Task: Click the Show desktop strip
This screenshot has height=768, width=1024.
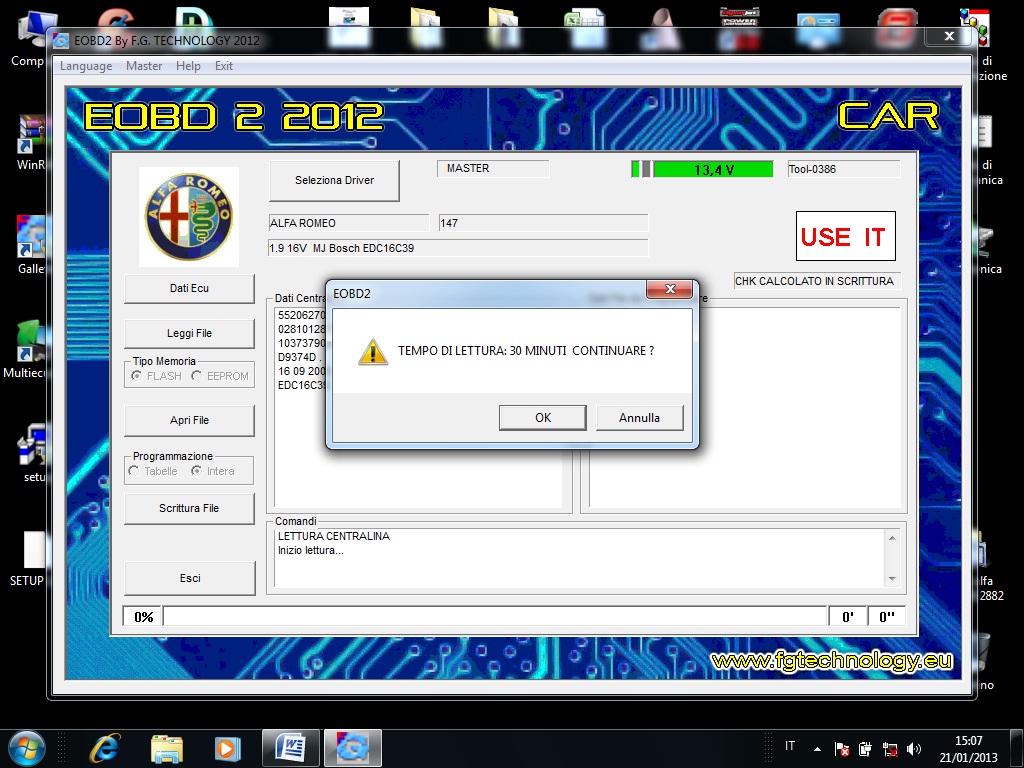Action: 1019,748
